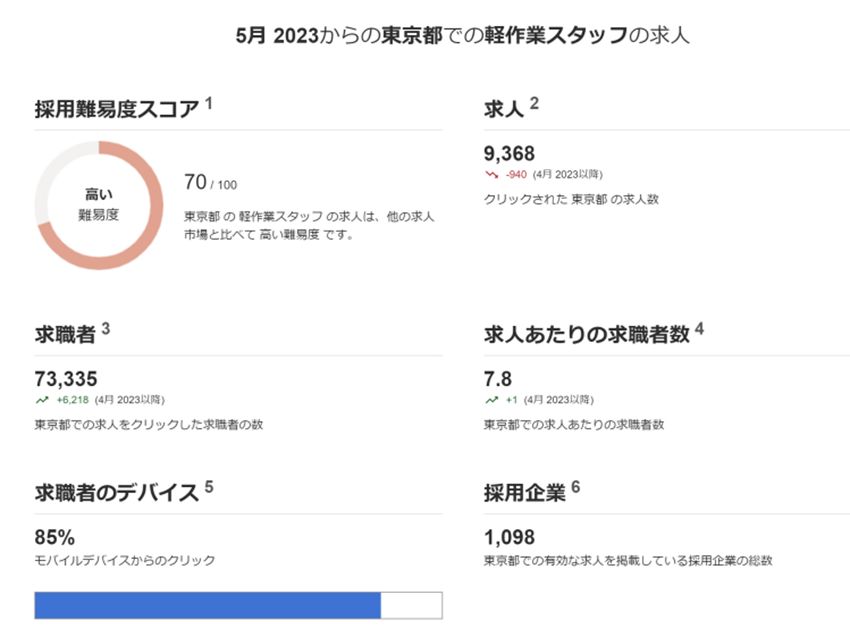Open footnote 4 next to 求人あたりの求職者数
Viewport: 850px width, 628px height.
[x=699, y=328]
